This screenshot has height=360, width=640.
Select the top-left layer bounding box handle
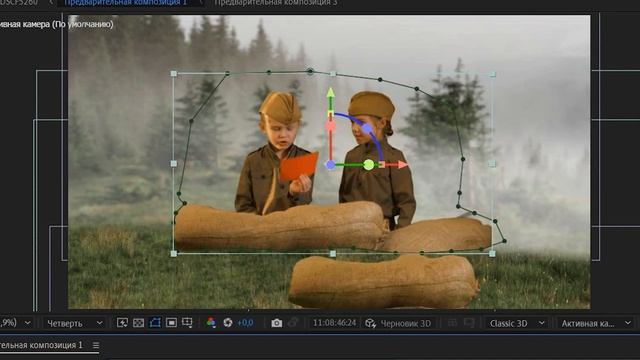click(x=174, y=74)
